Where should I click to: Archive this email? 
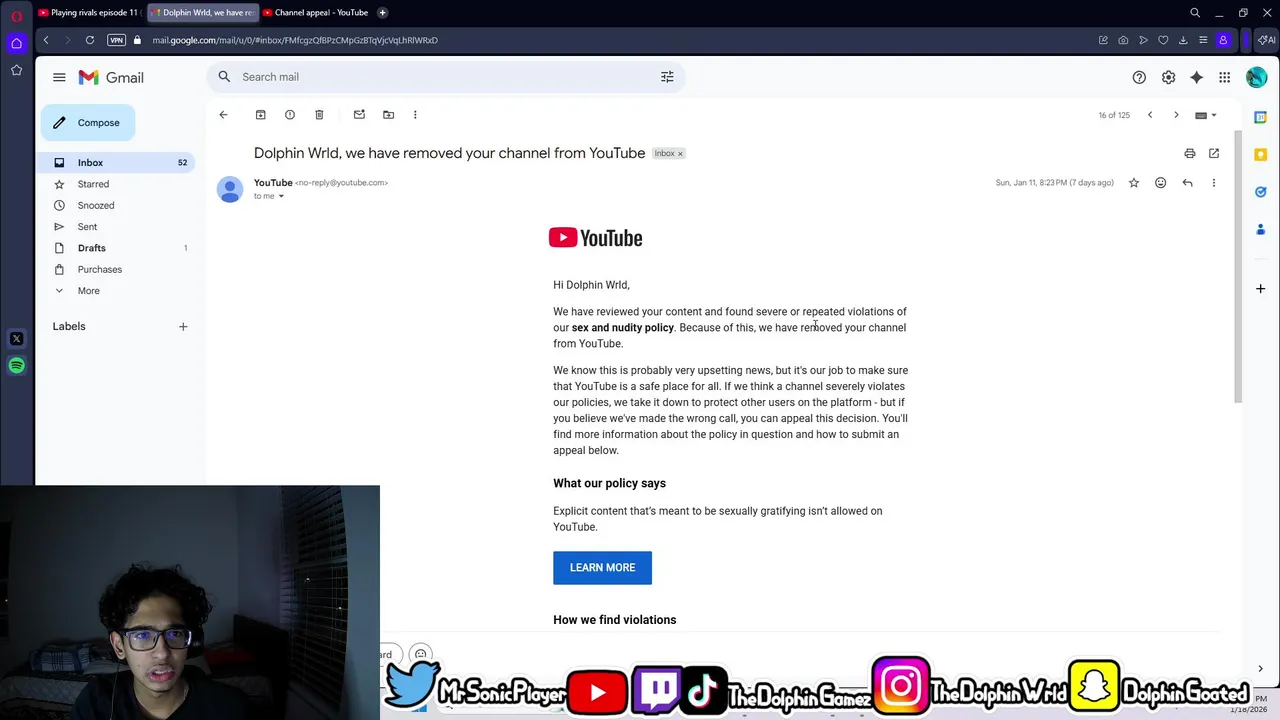point(260,115)
